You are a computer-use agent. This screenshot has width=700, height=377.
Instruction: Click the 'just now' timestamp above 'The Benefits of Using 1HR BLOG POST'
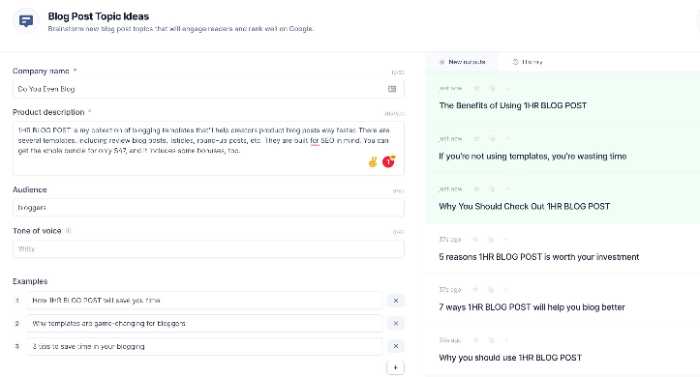[450, 88]
